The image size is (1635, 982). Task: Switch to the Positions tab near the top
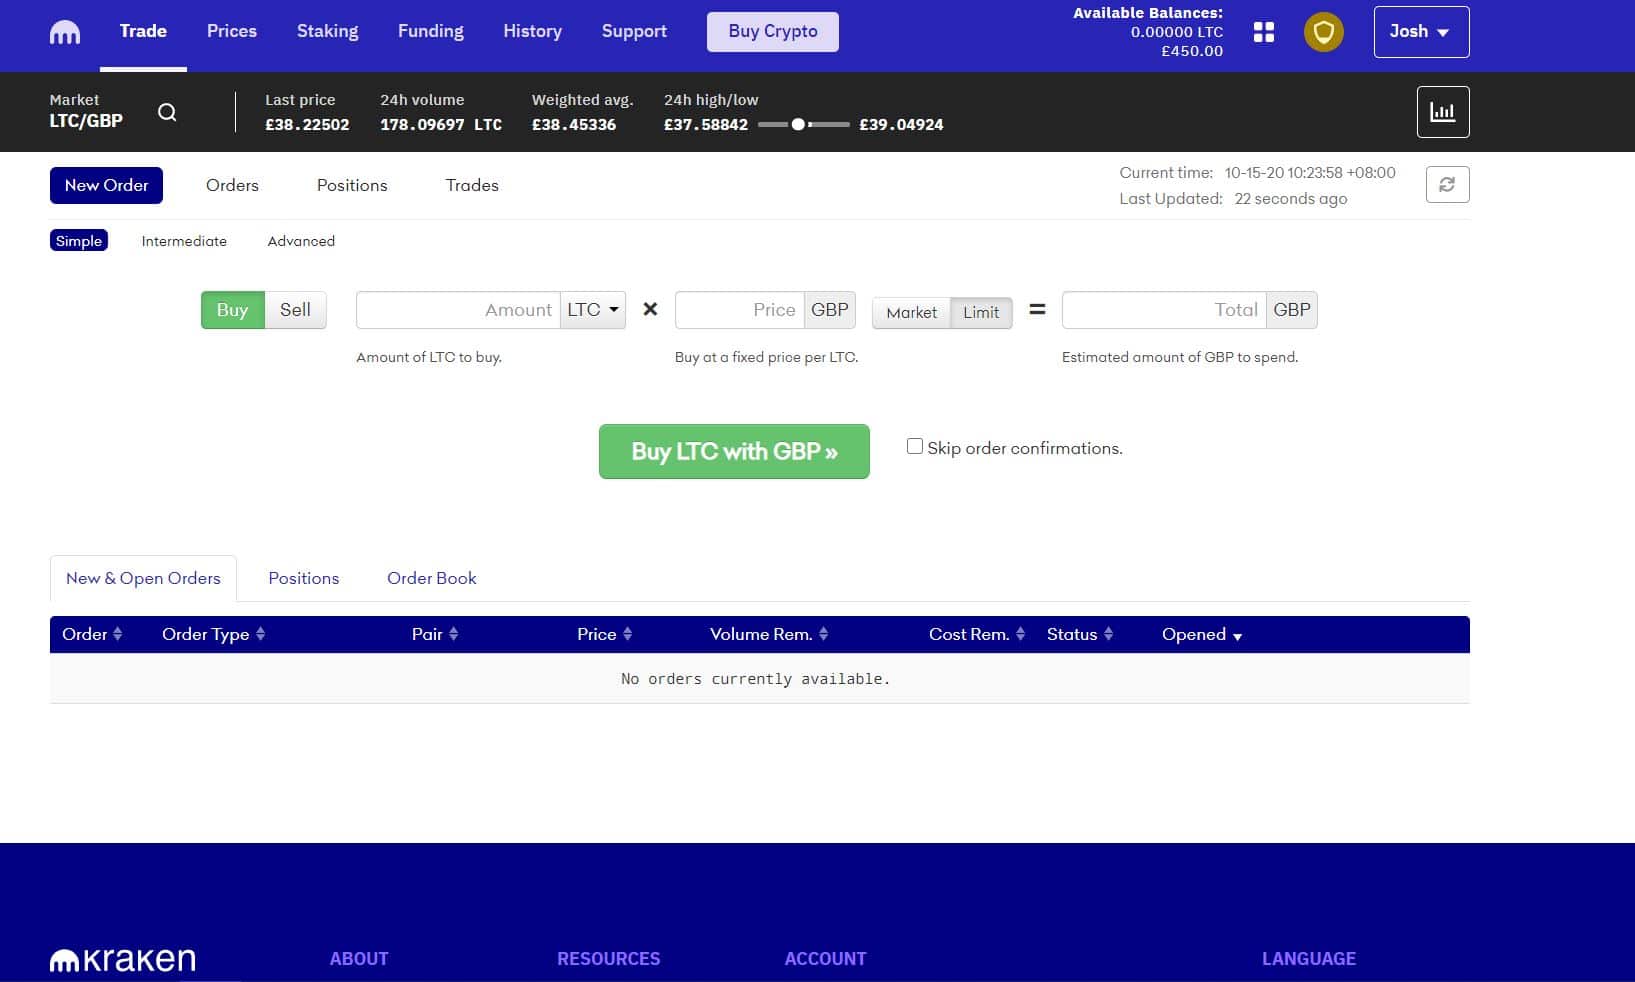[x=352, y=185]
